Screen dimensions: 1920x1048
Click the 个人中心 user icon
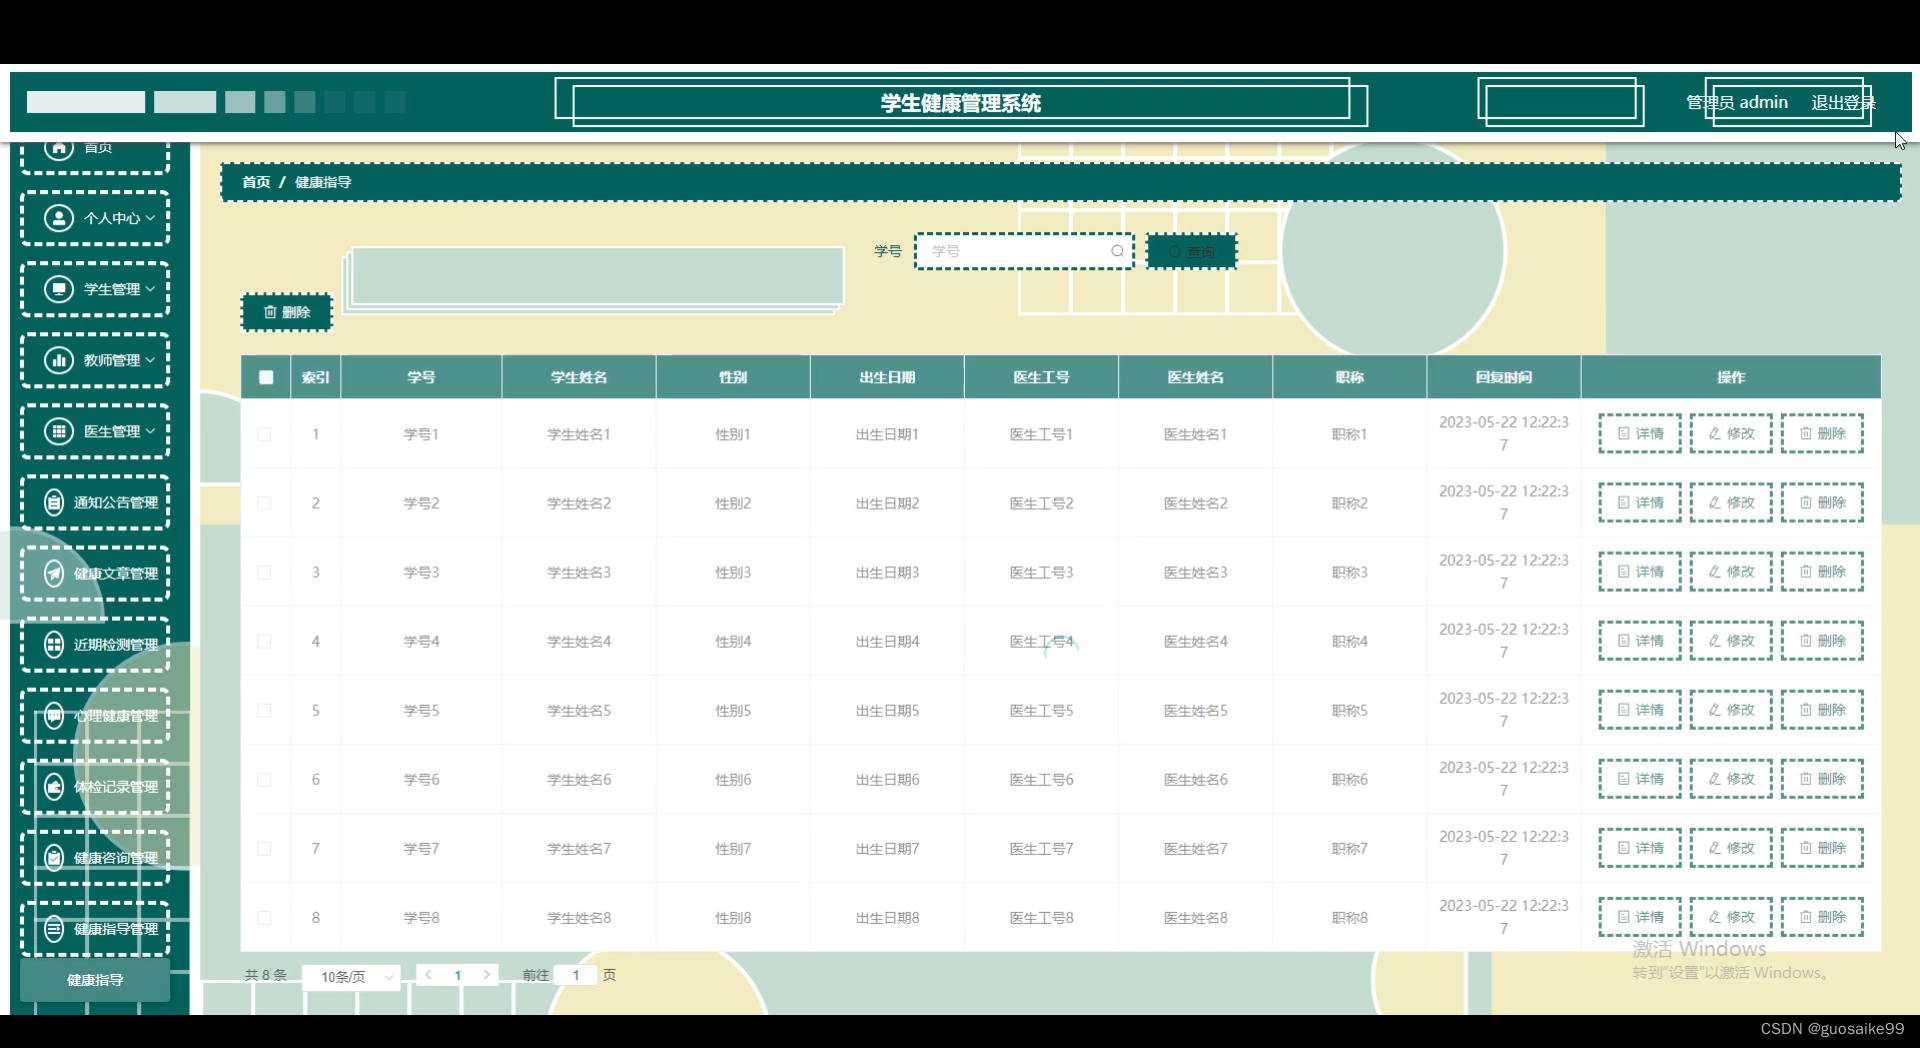tap(58, 218)
